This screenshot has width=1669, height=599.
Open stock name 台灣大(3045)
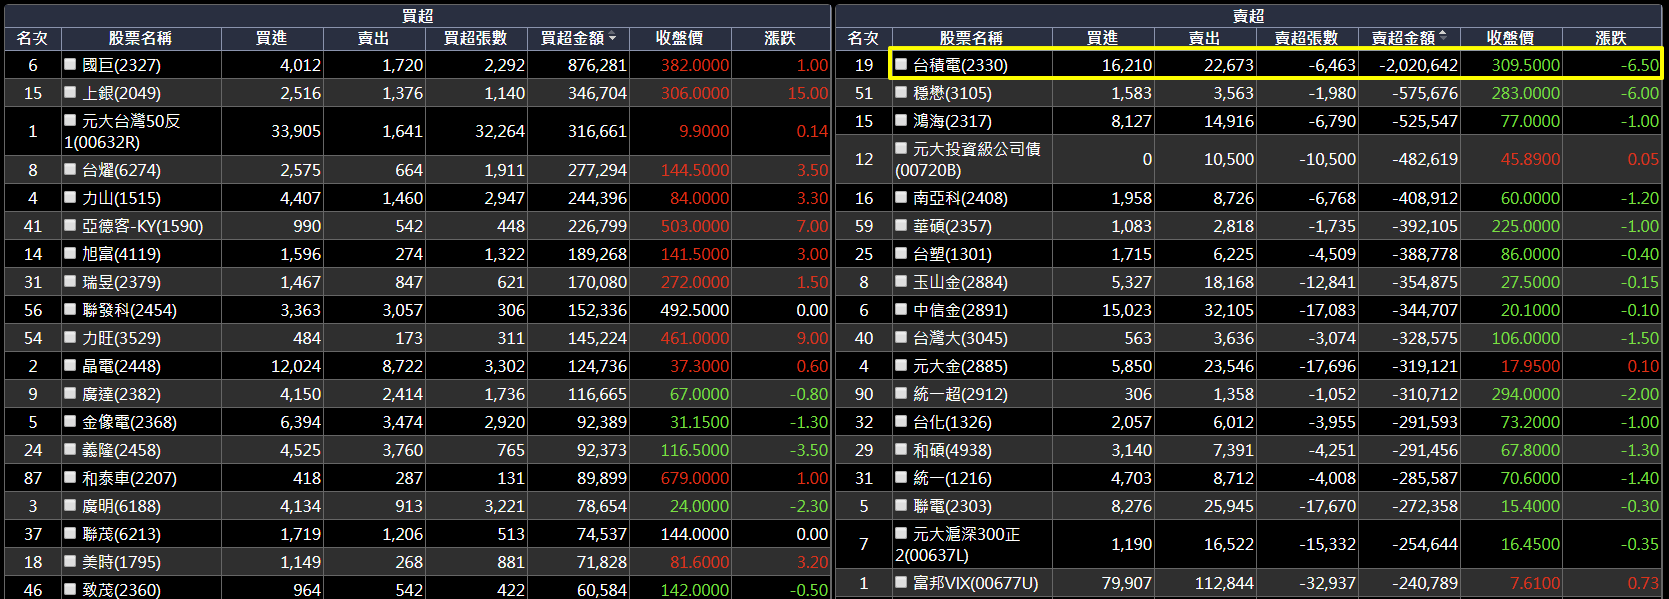[x=960, y=338]
